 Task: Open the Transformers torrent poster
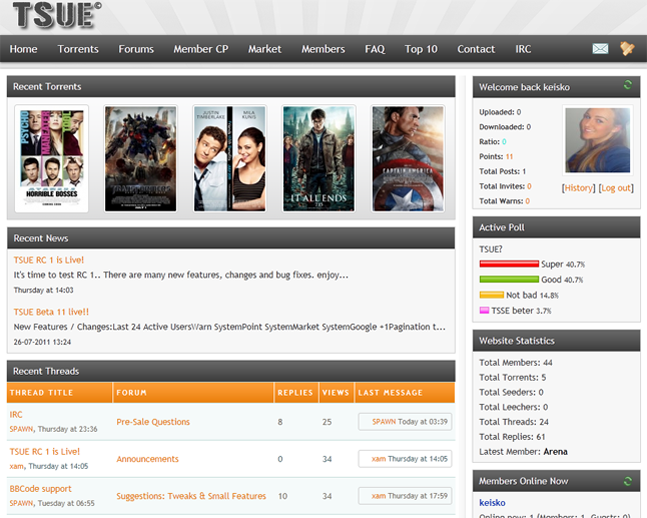click(140, 158)
